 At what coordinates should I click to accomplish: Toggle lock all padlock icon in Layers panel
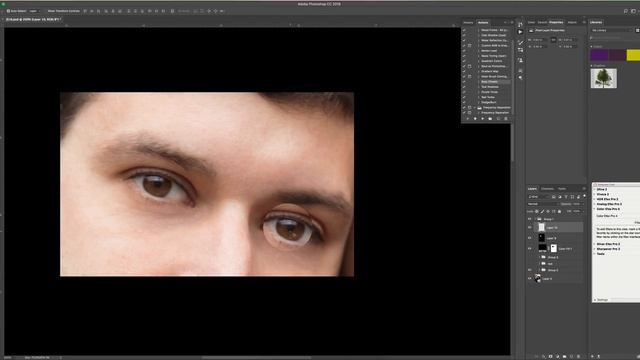pyautogui.click(x=559, y=211)
